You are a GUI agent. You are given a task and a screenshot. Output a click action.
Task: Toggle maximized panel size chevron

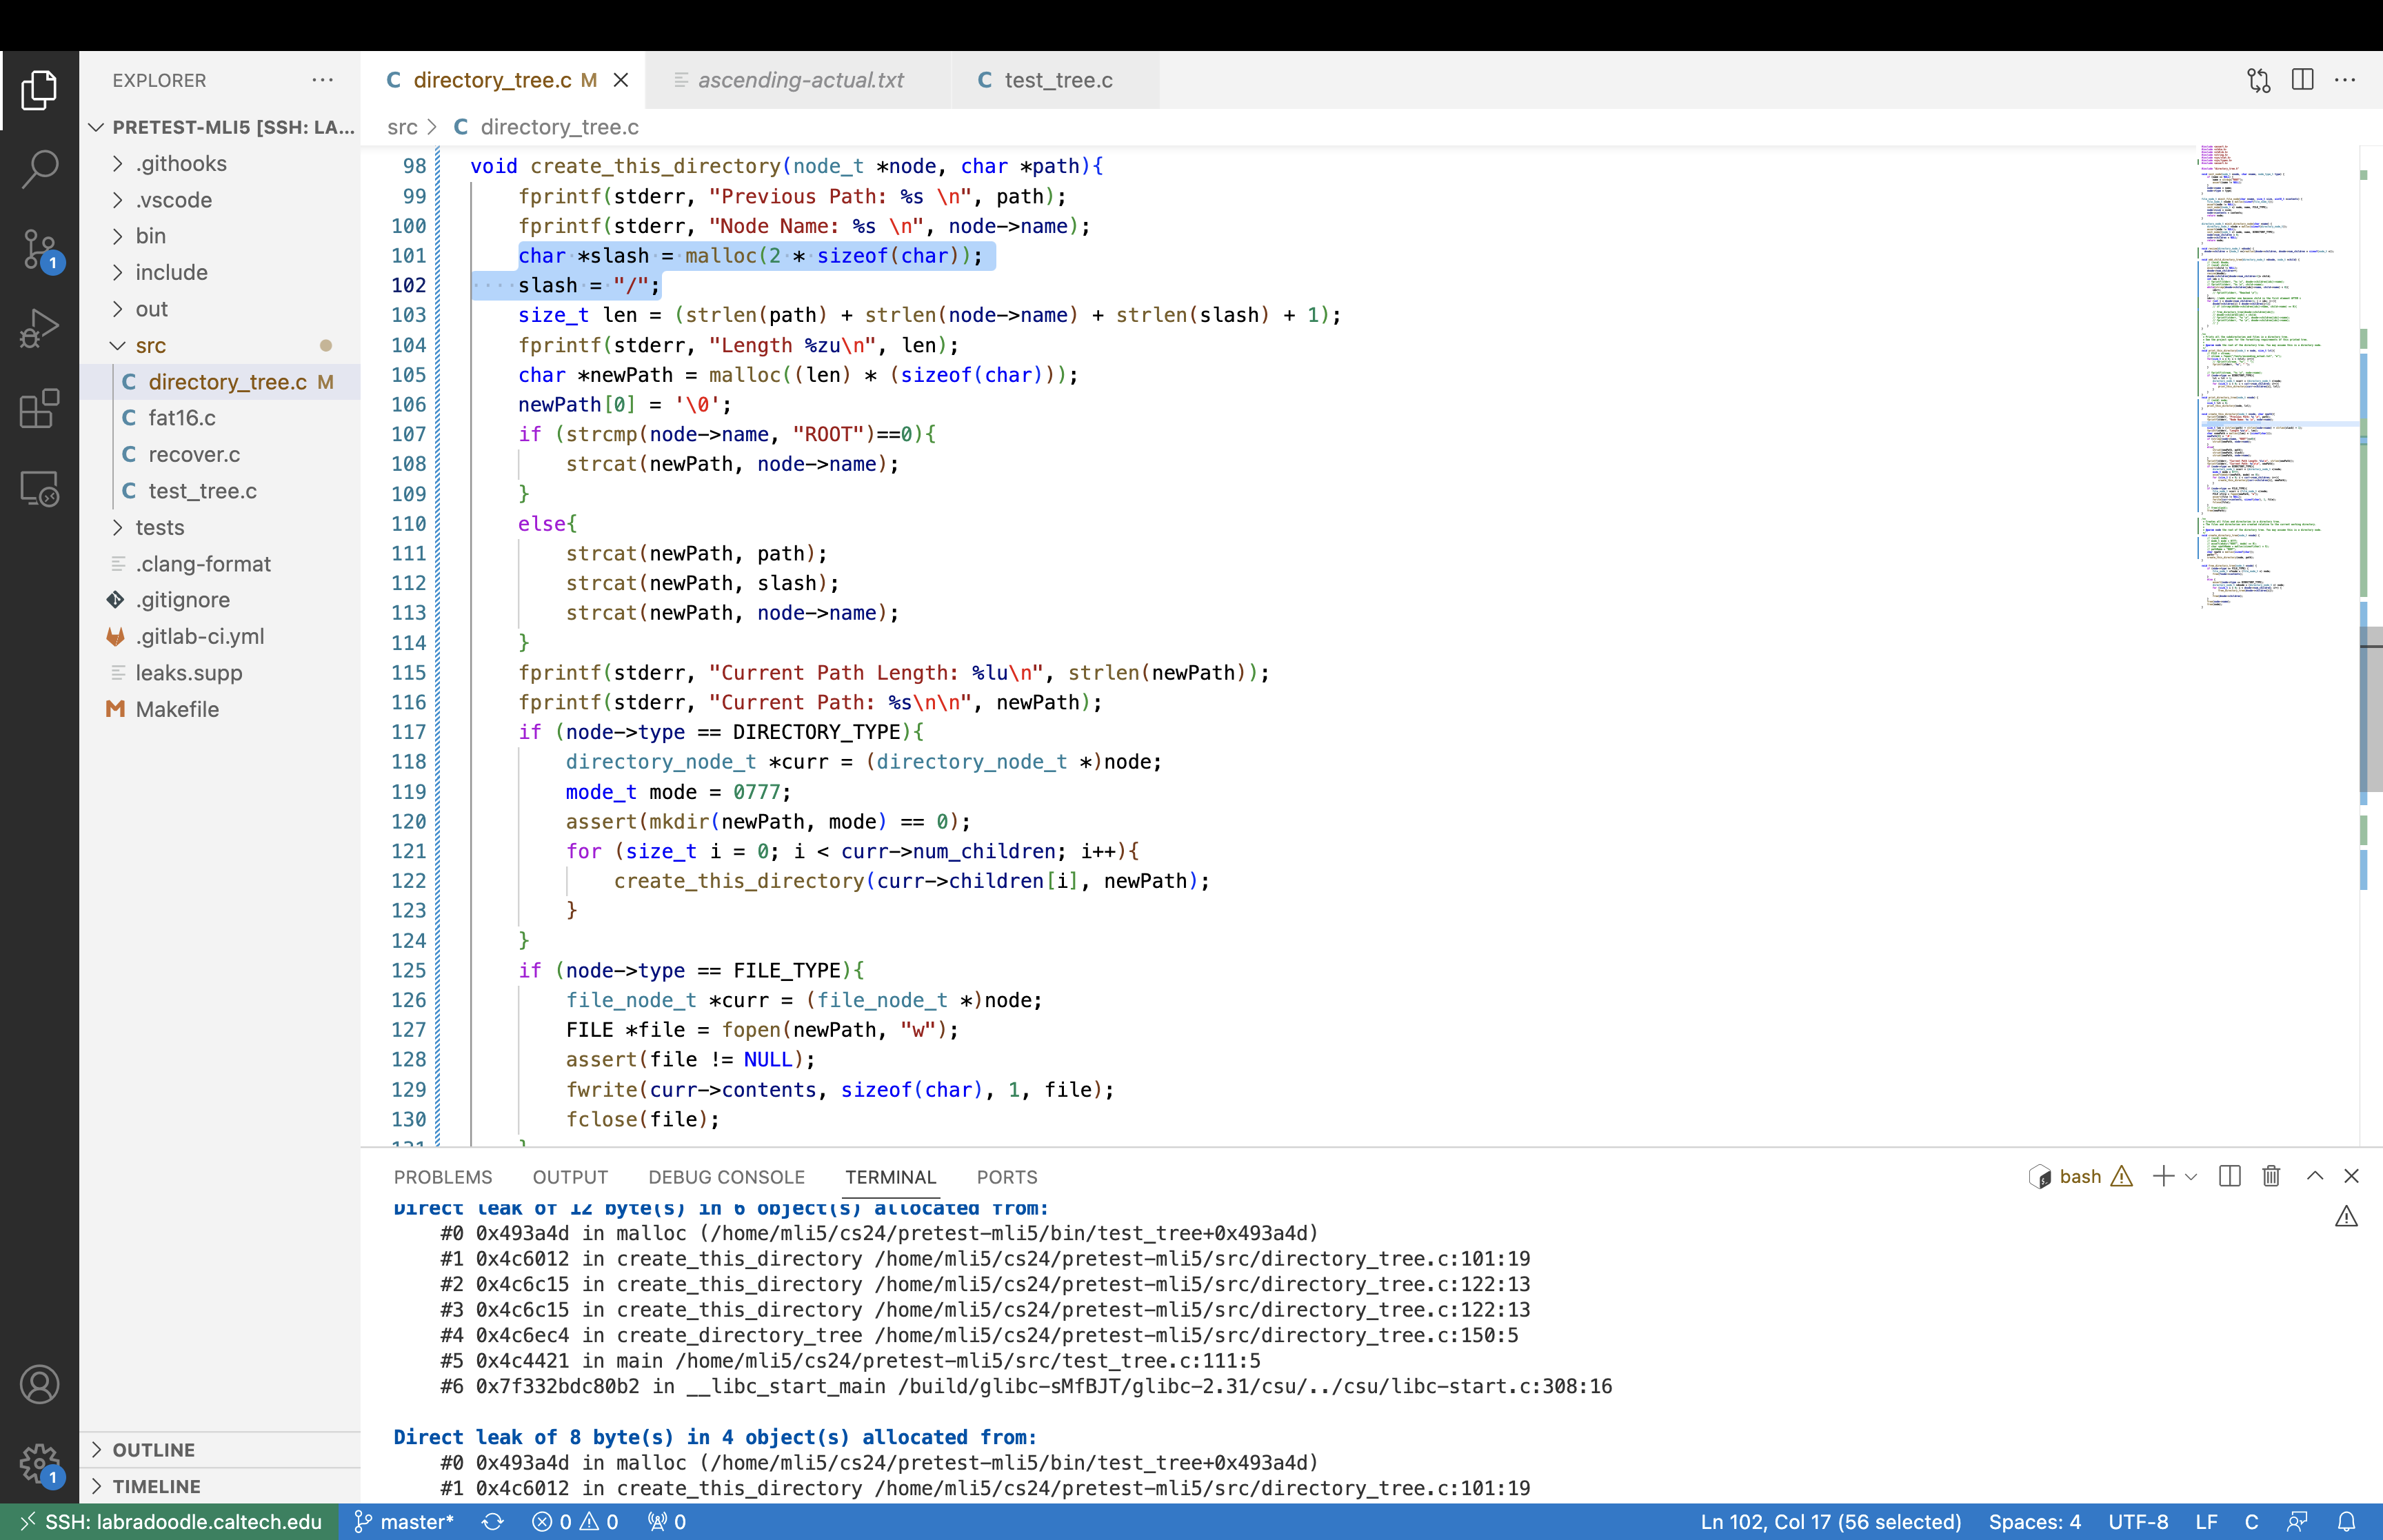[x=2314, y=1176]
